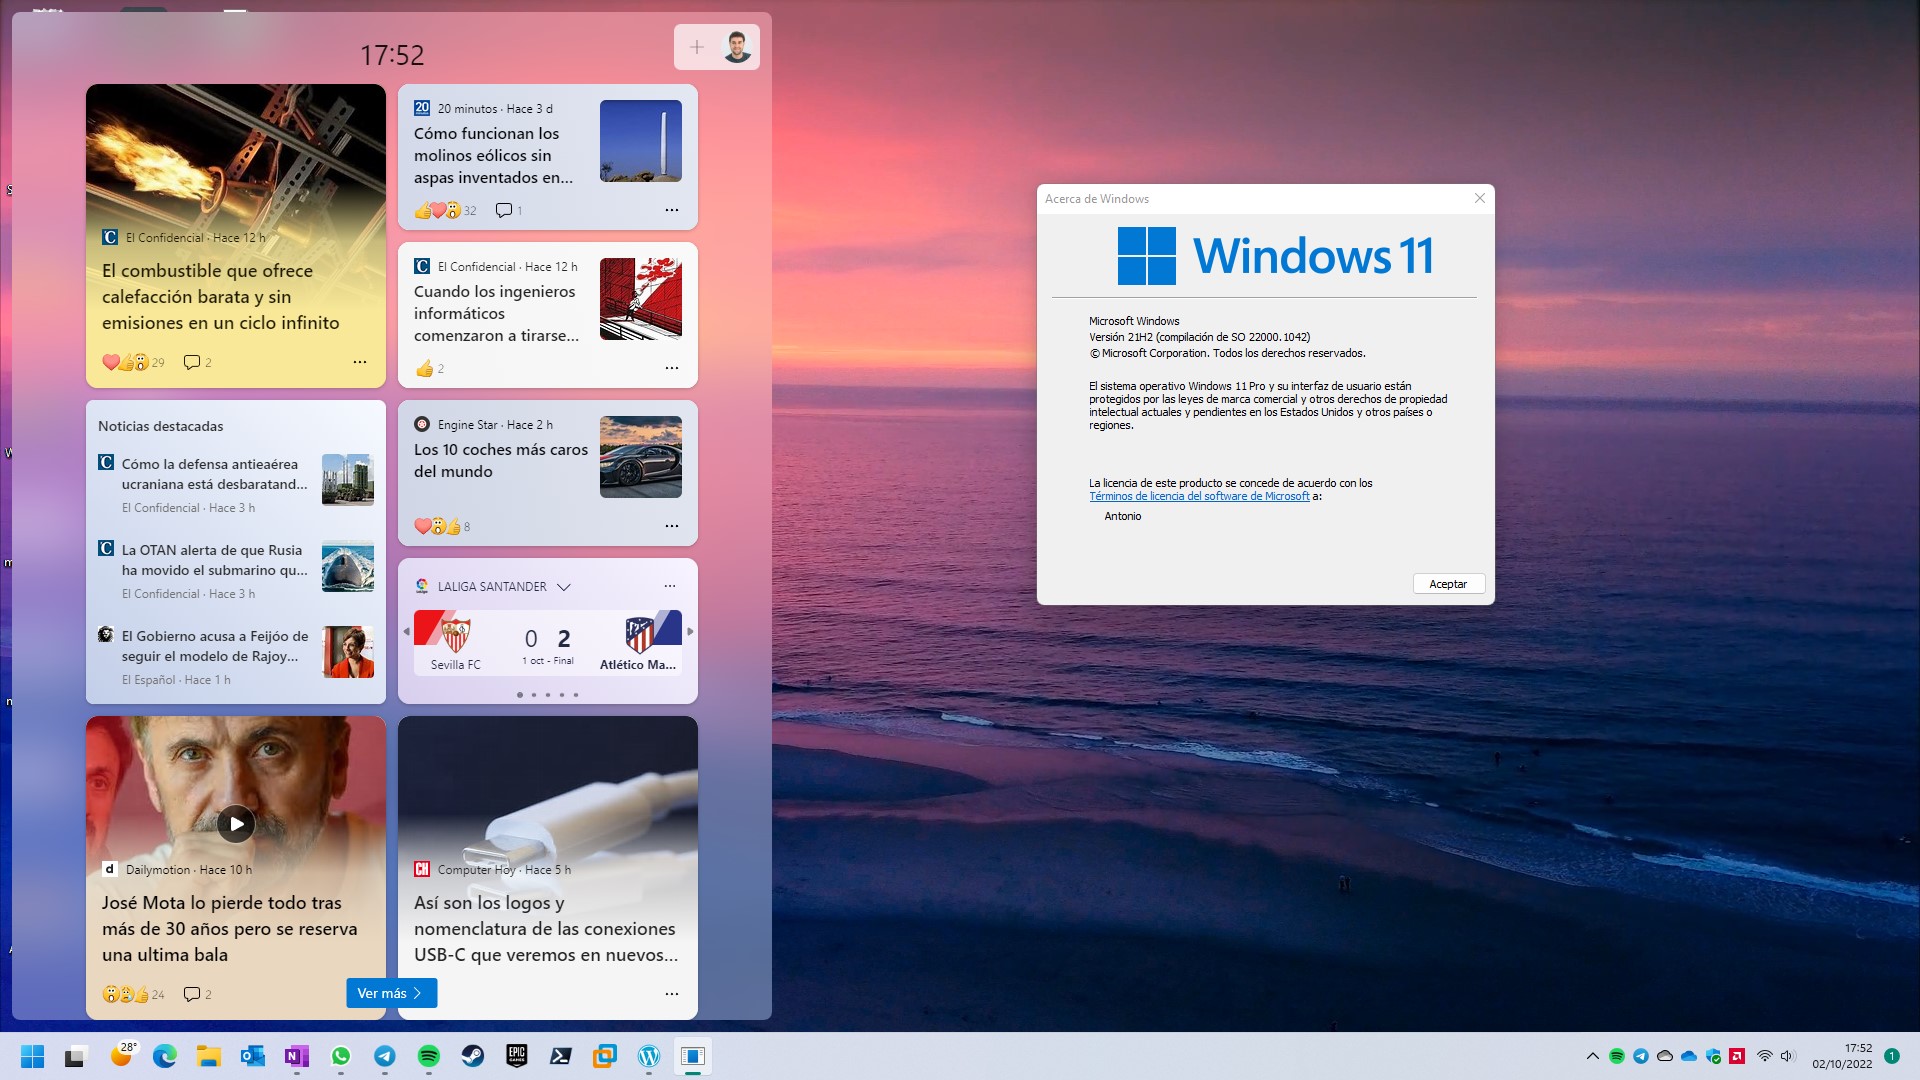This screenshot has width=1920, height=1080.
Task: Open Epic Games Launcher taskbar icon
Action: coord(517,1056)
